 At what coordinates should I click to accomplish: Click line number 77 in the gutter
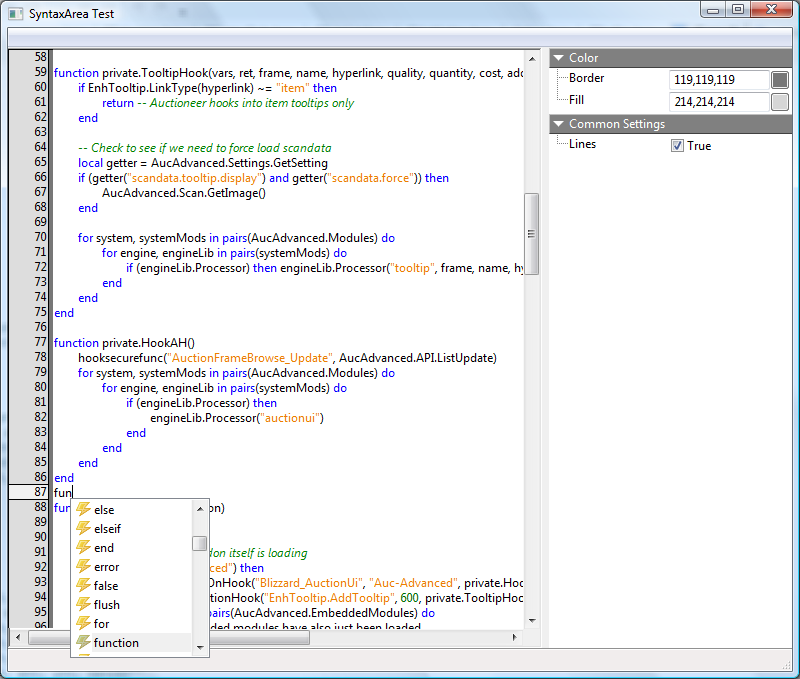point(41,342)
